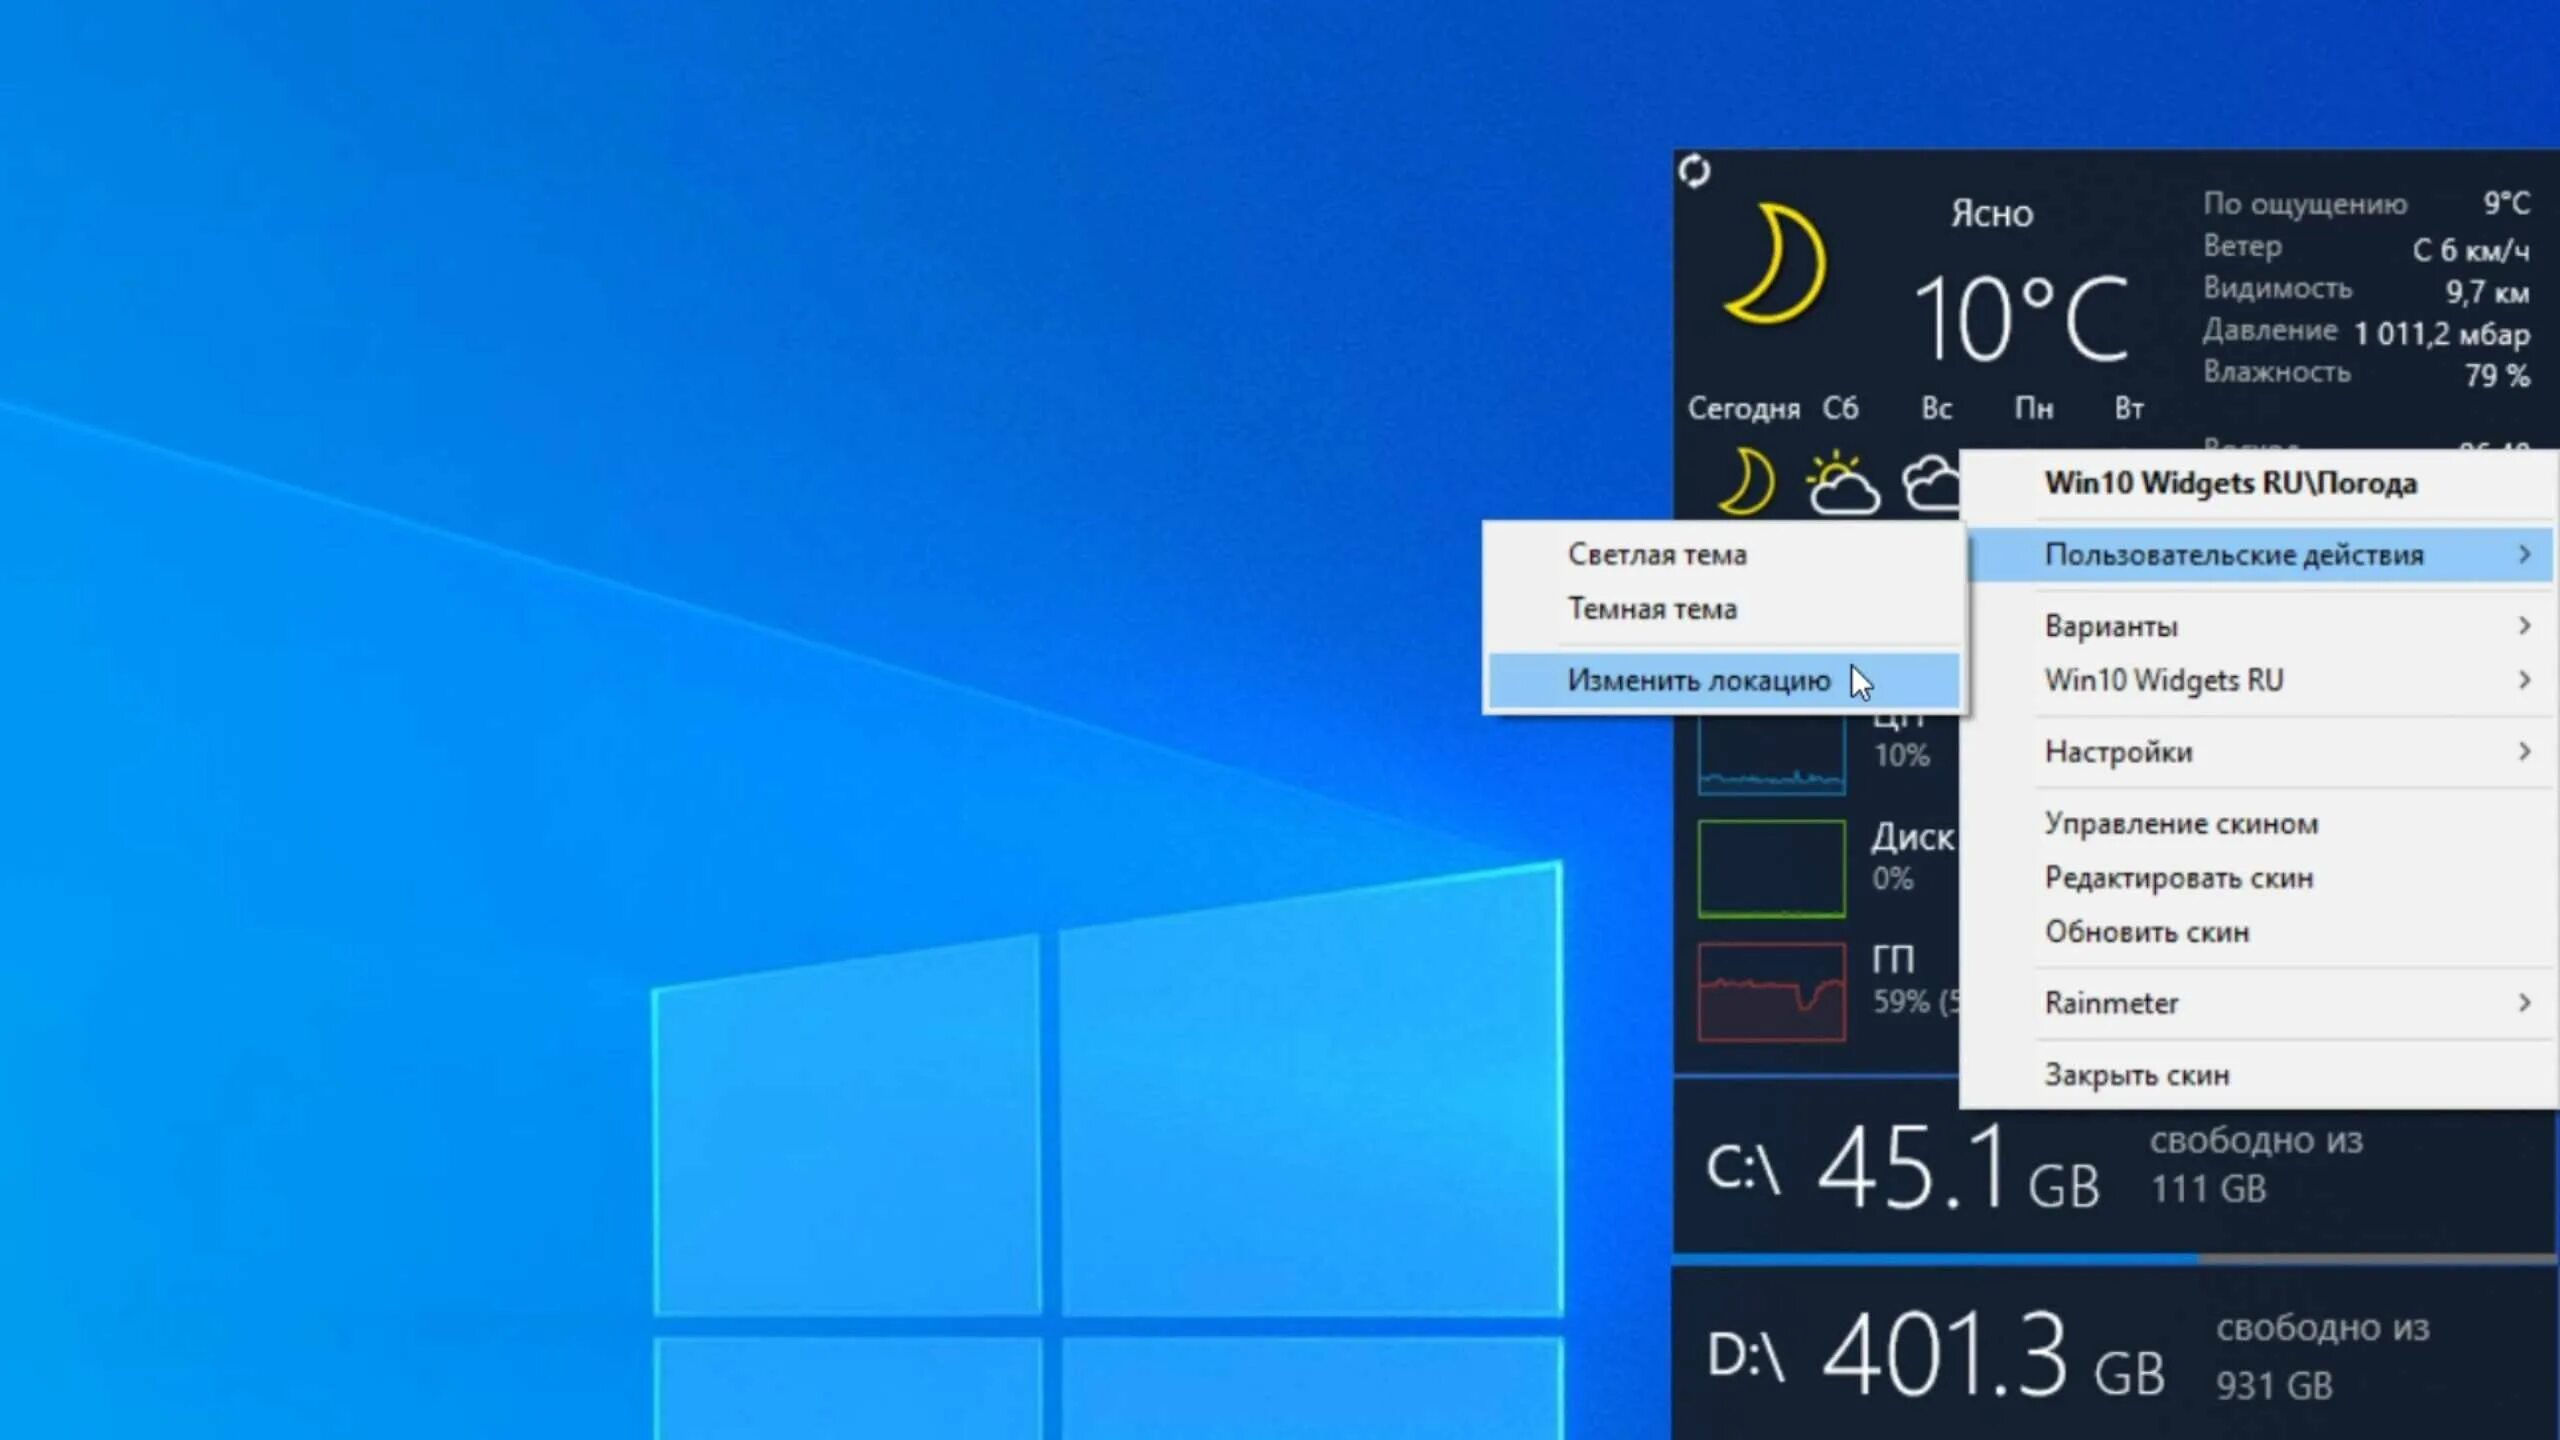Click Saturday's partly sunny forecast icon
This screenshot has height=1440, width=2560.
1841,485
